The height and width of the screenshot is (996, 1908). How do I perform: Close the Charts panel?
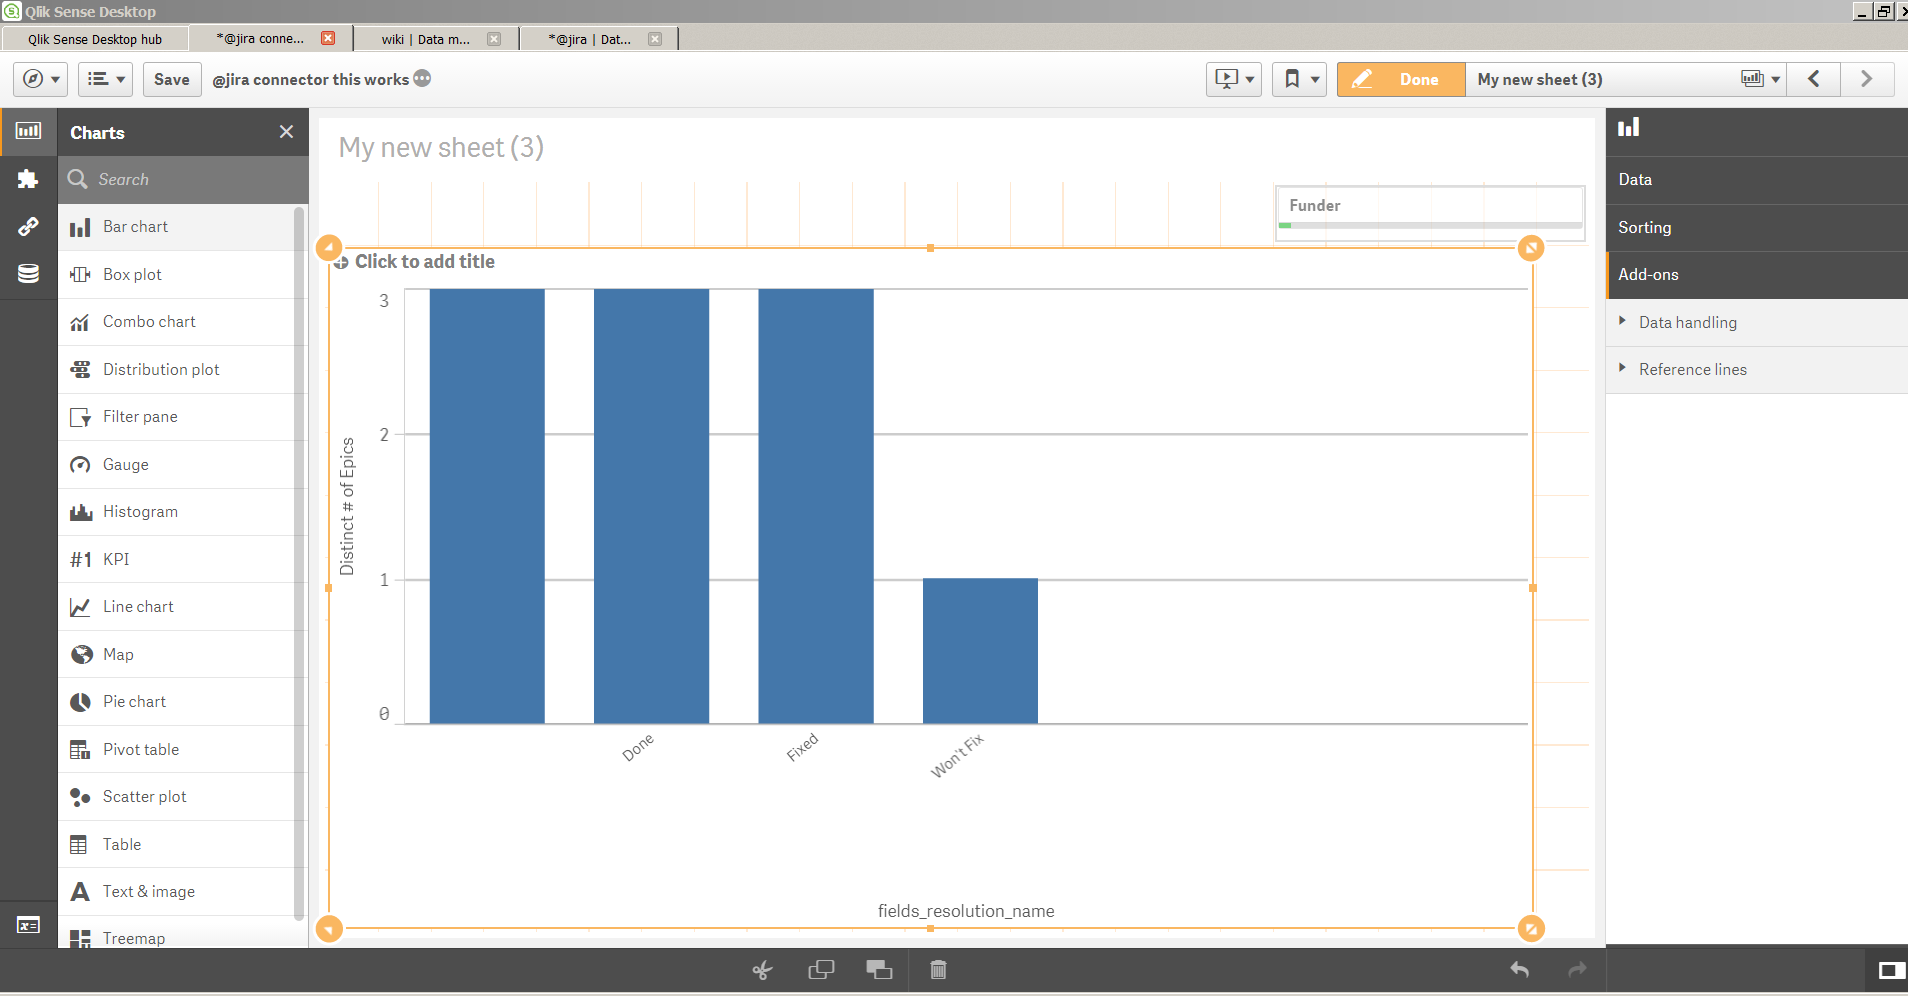click(x=287, y=132)
